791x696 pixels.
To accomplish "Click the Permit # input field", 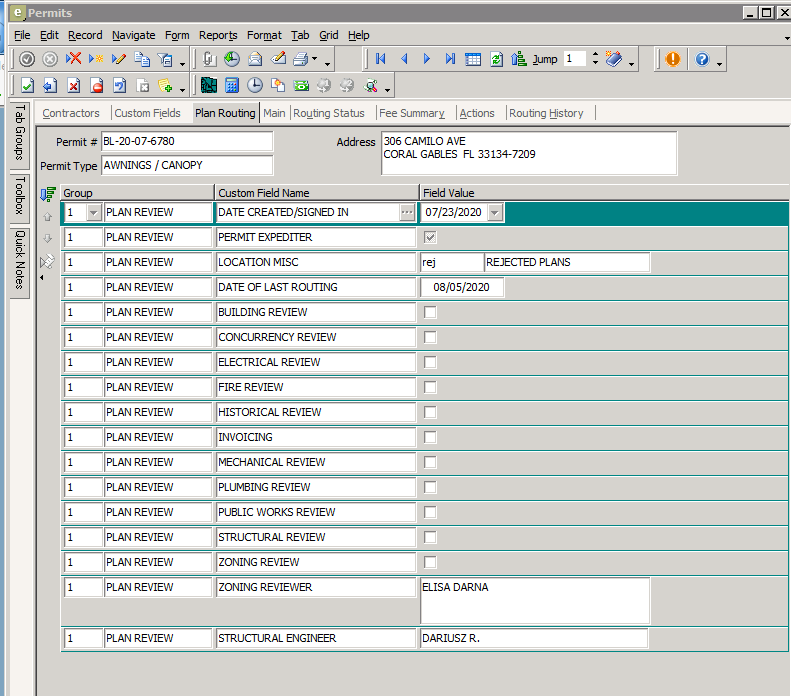I will [x=186, y=142].
